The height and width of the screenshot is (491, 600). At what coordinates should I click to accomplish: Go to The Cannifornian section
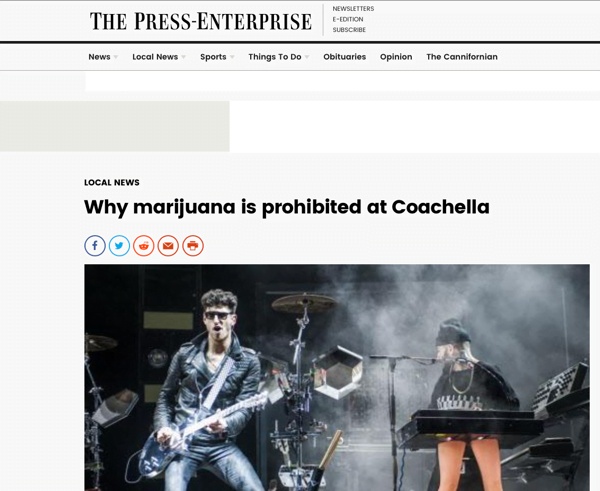pyautogui.click(x=462, y=57)
